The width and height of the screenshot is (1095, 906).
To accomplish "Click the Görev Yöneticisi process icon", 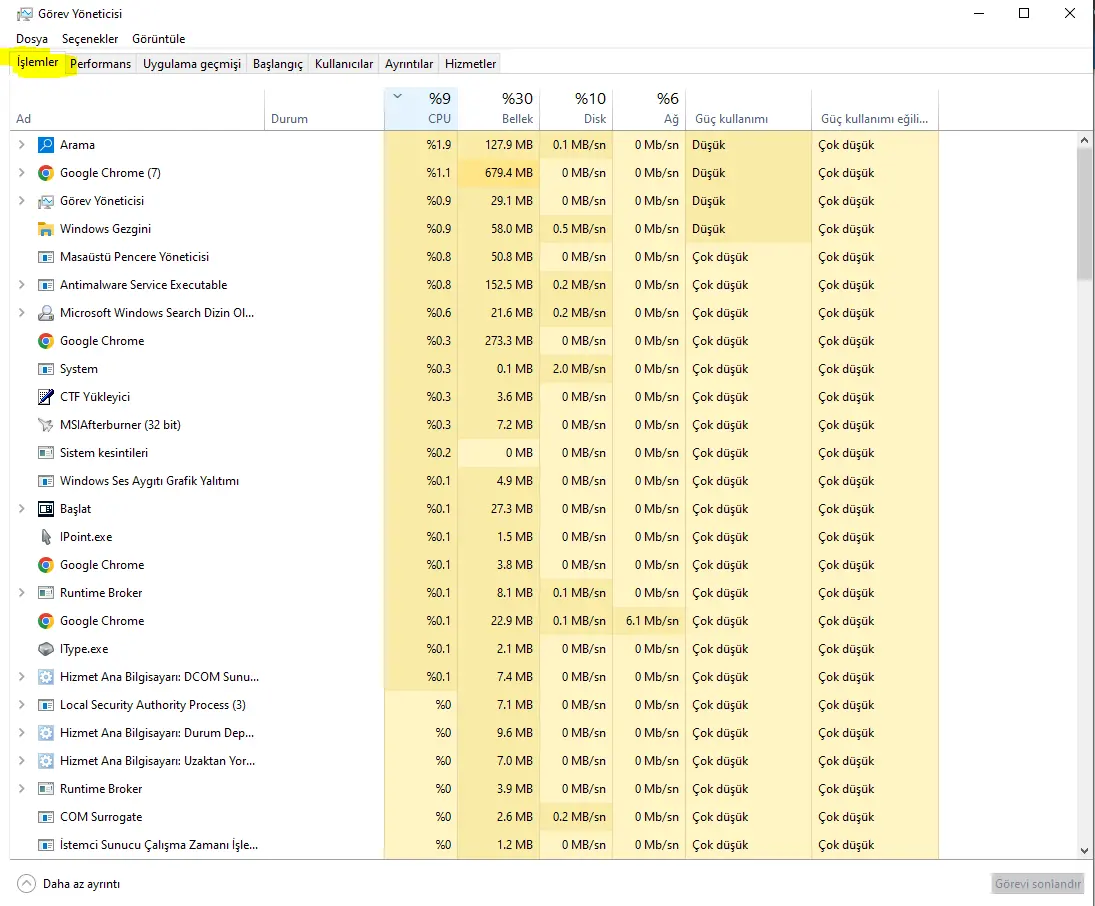I will 45,201.
